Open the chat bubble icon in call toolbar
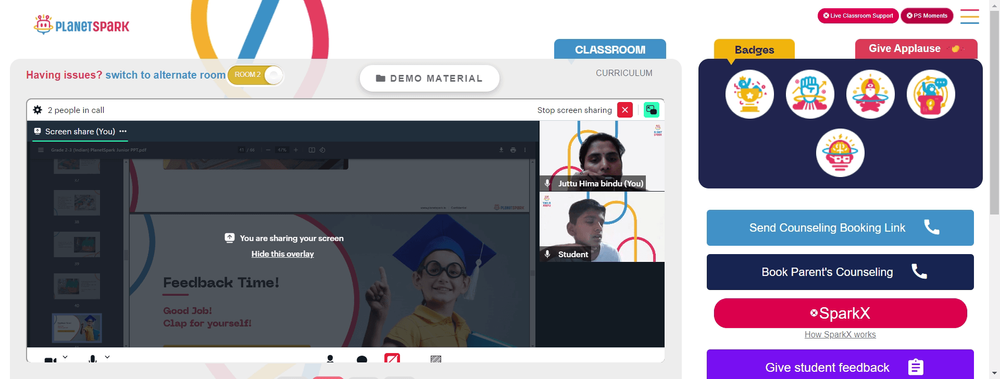1000x379 pixels. 362,359
